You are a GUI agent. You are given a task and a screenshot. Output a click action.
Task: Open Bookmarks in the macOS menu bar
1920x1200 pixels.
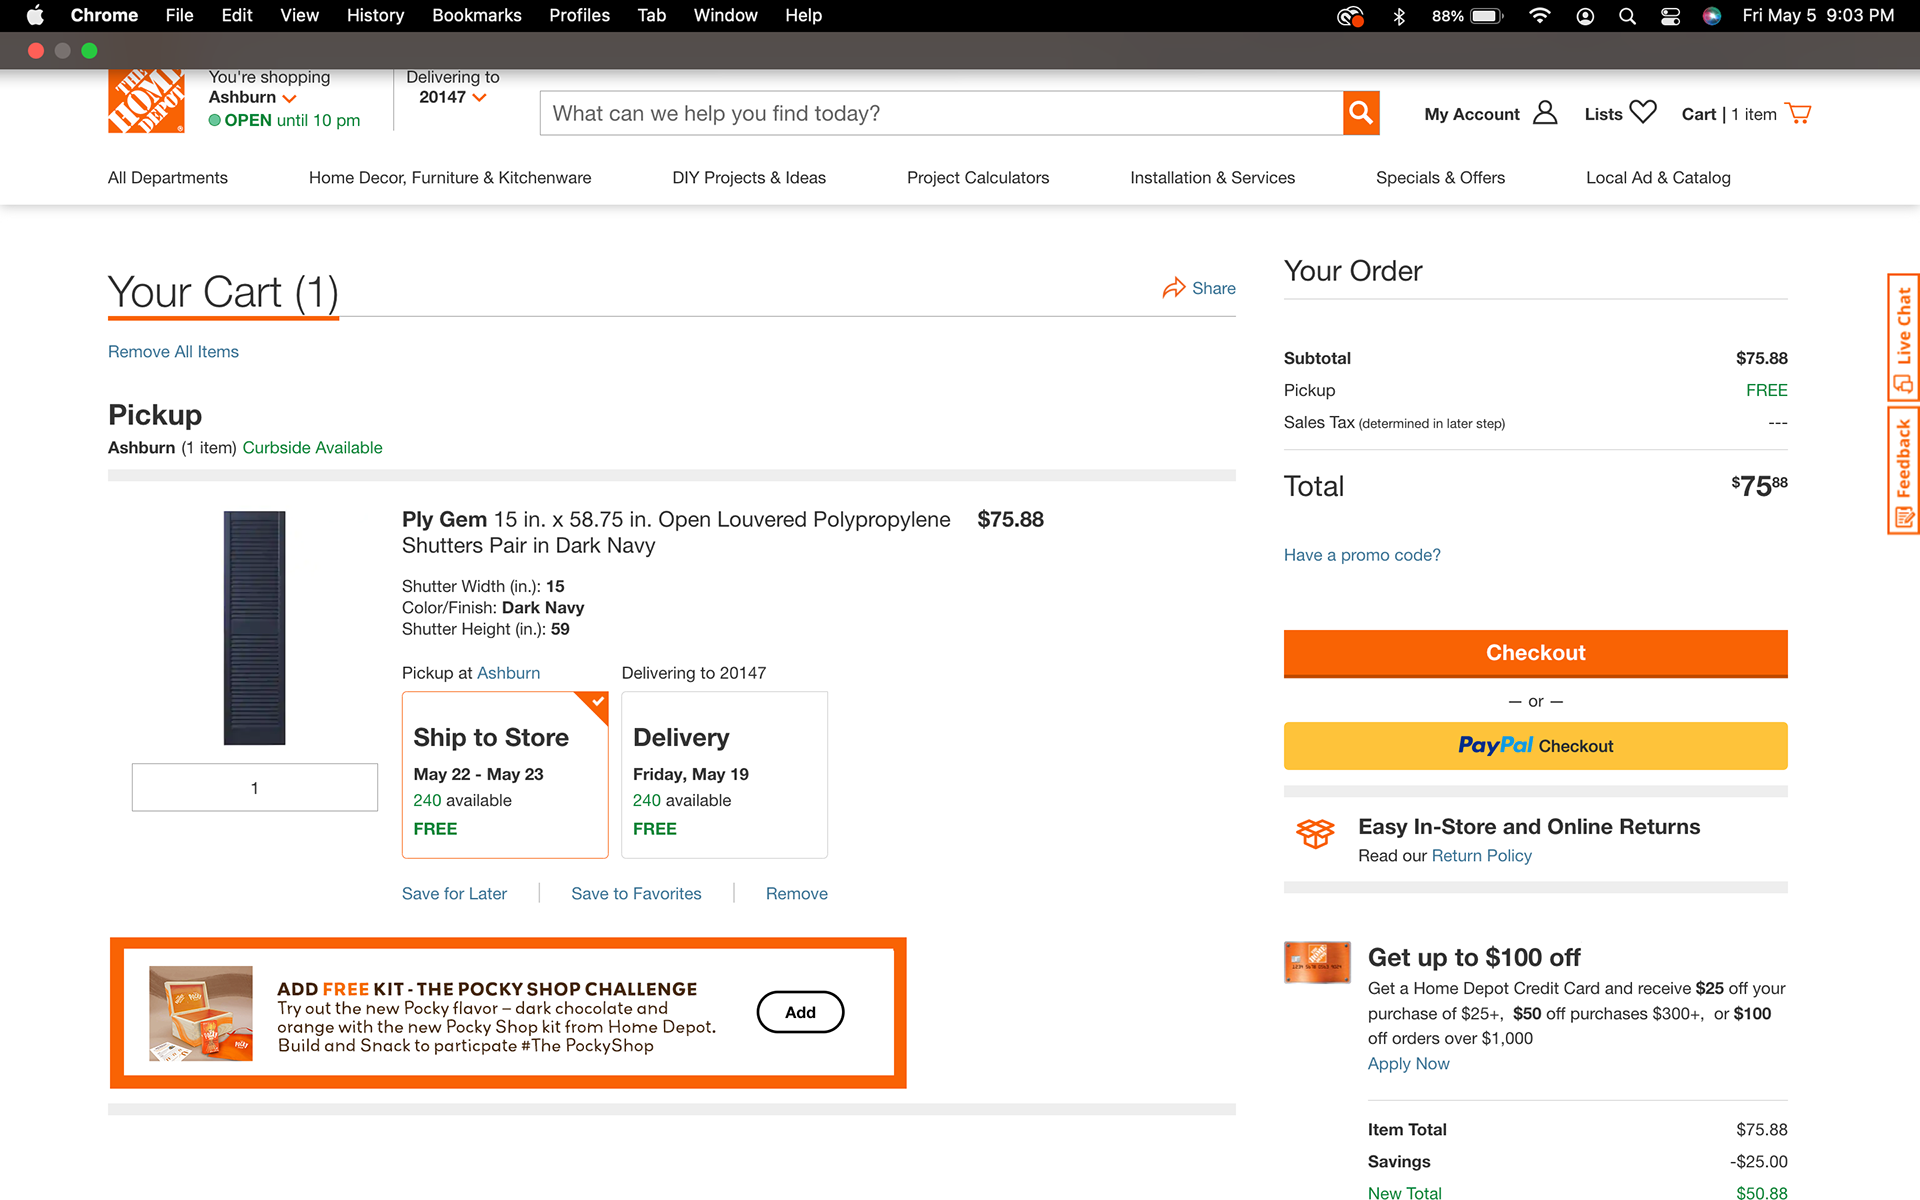[476, 15]
